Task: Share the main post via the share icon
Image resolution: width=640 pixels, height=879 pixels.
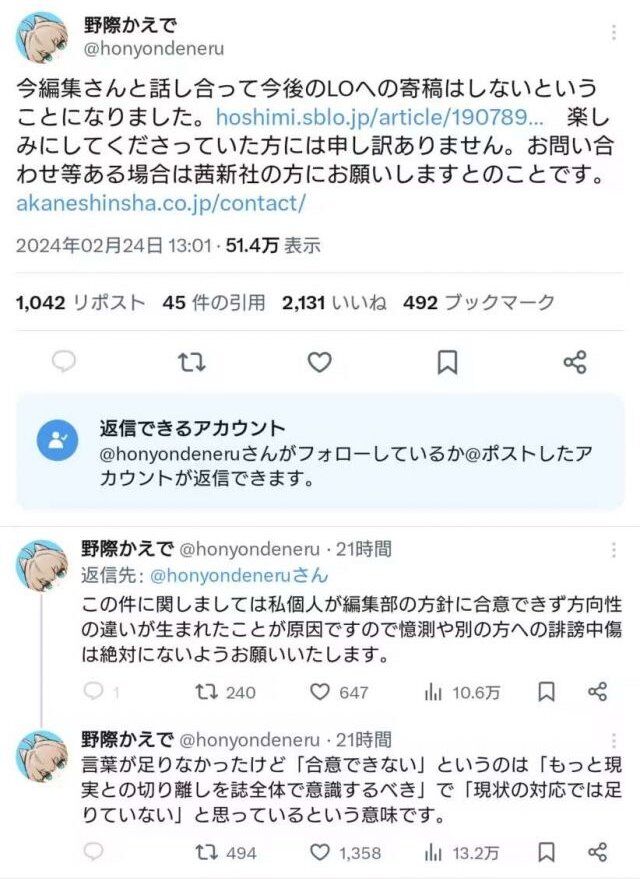Action: click(x=575, y=362)
